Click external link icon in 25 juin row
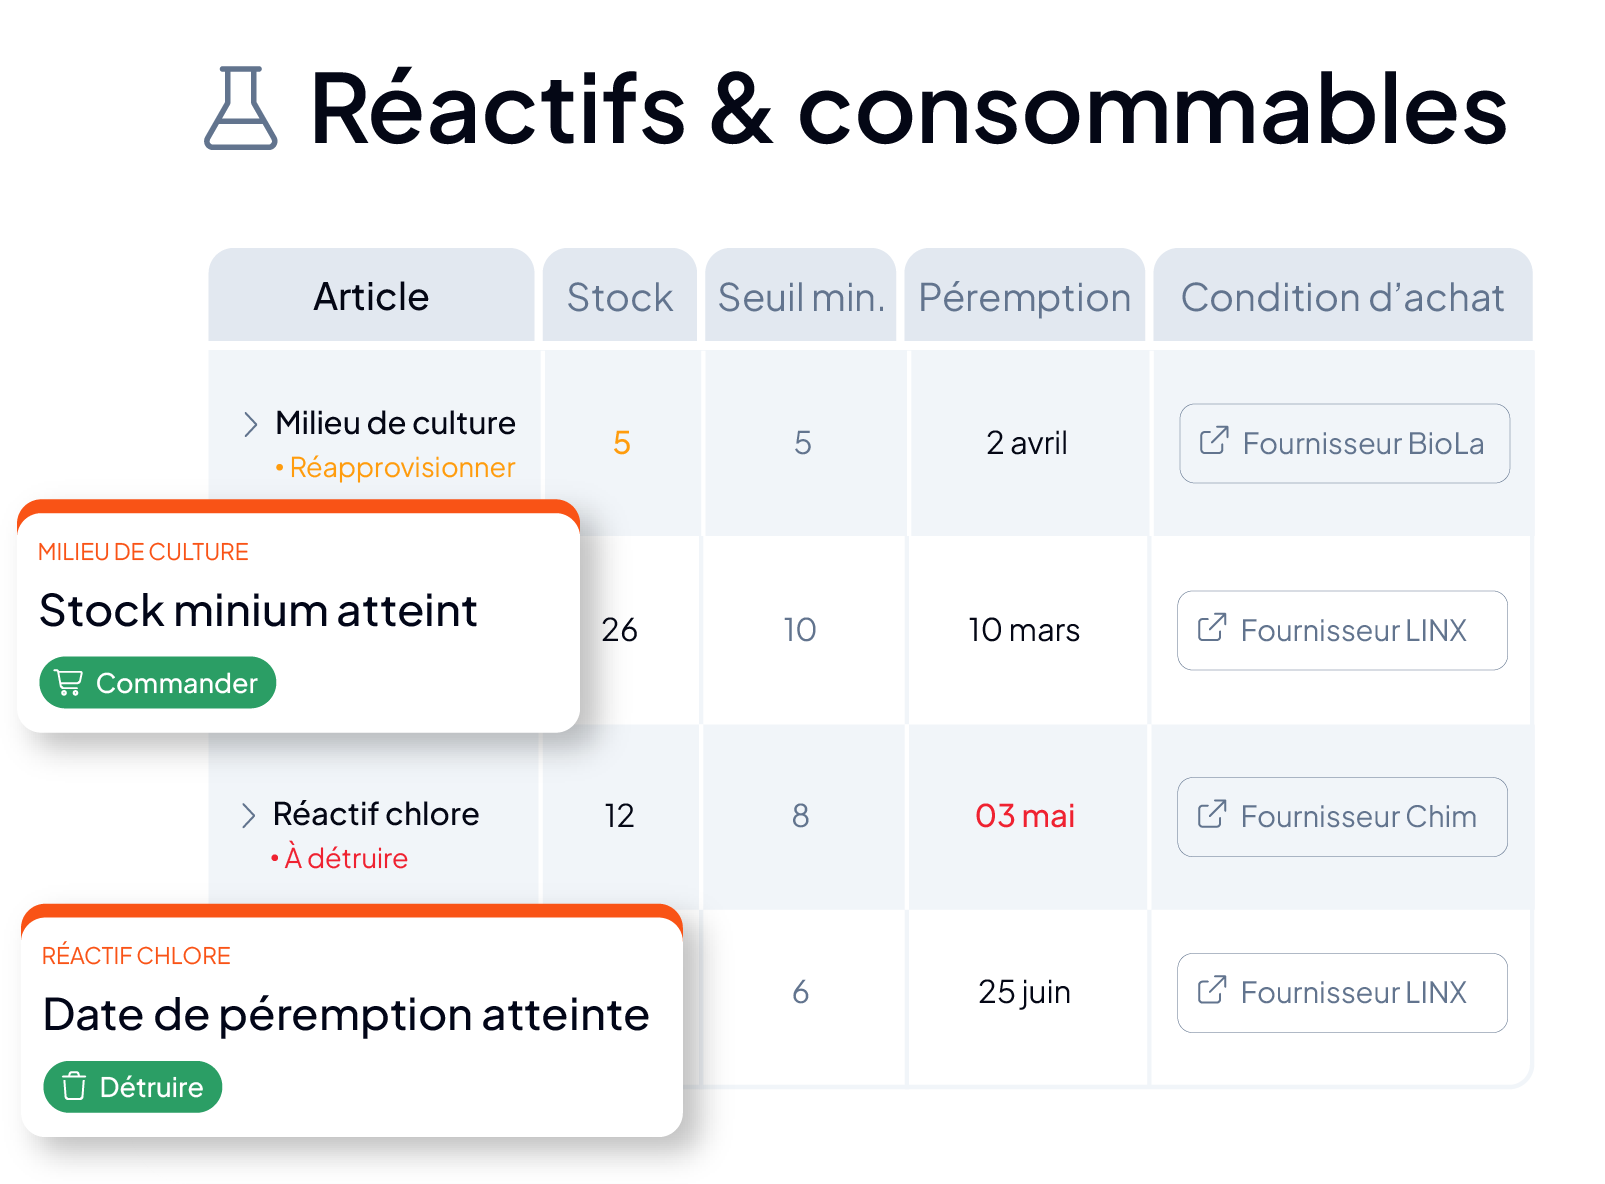1605x1184 pixels. (1212, 990)
